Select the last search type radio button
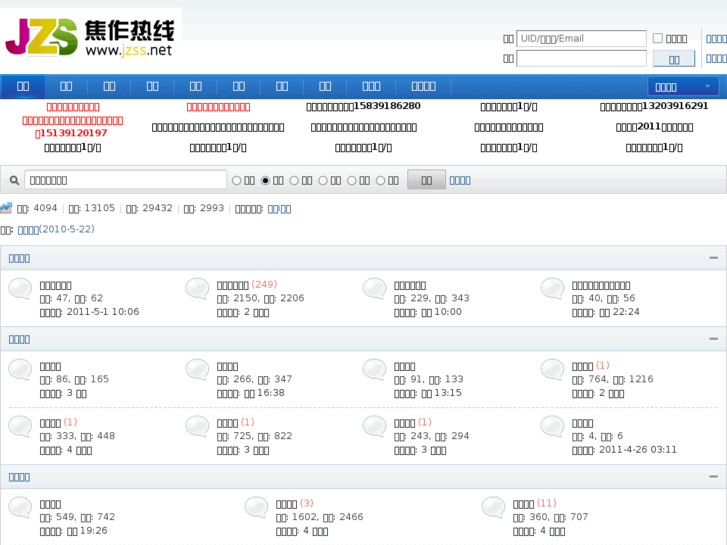The height and width of the screenshot is (545, 727). tap(380, 180)
